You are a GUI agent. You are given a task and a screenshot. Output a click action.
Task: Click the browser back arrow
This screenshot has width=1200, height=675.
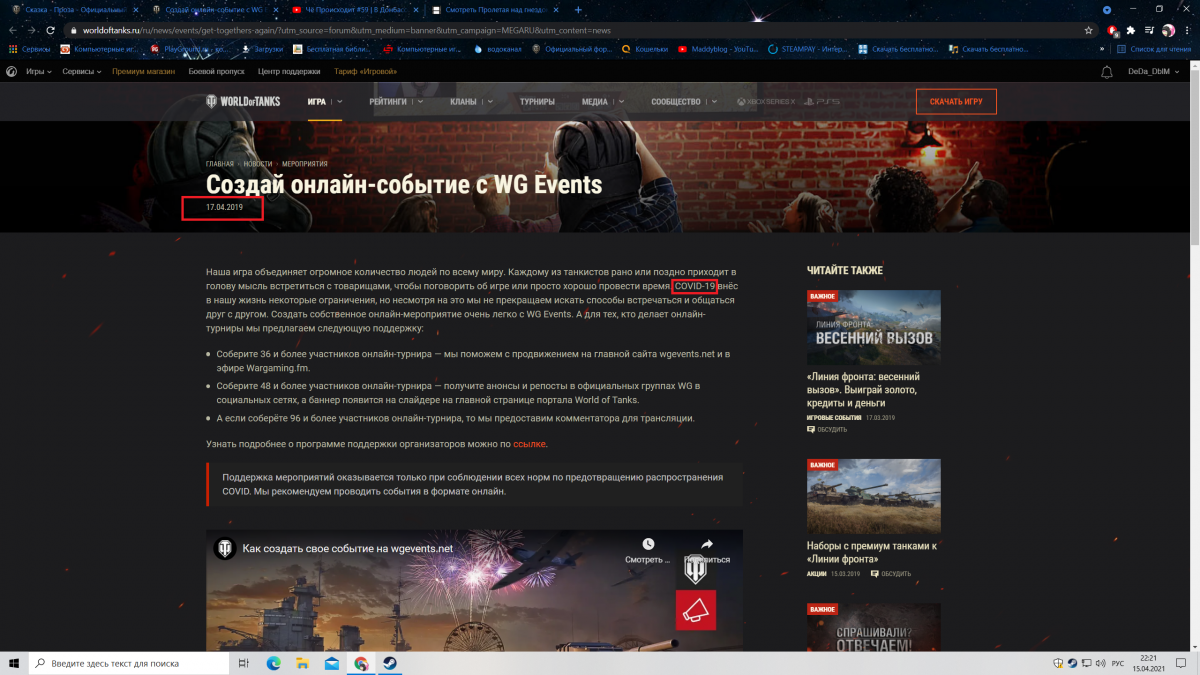pos(11,30)
